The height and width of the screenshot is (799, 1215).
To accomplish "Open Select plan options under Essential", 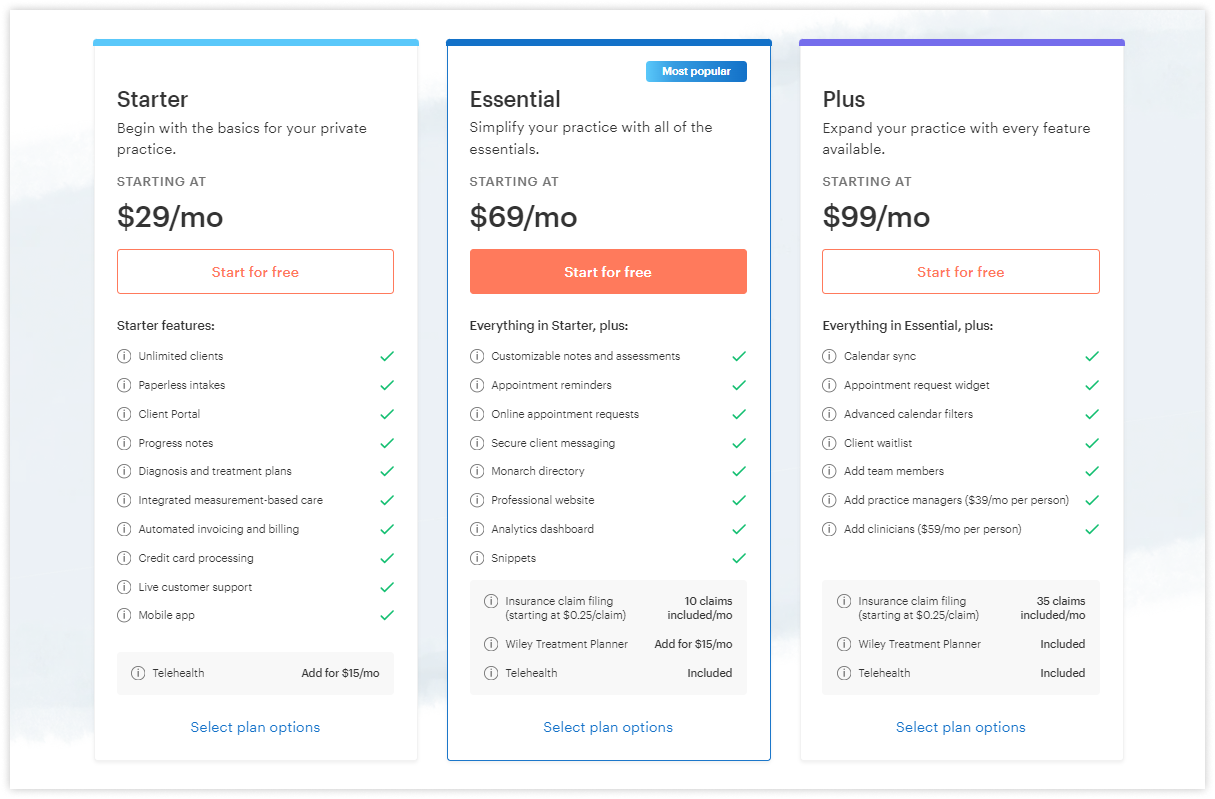I will pyautogui.click(x=608, y=727).
